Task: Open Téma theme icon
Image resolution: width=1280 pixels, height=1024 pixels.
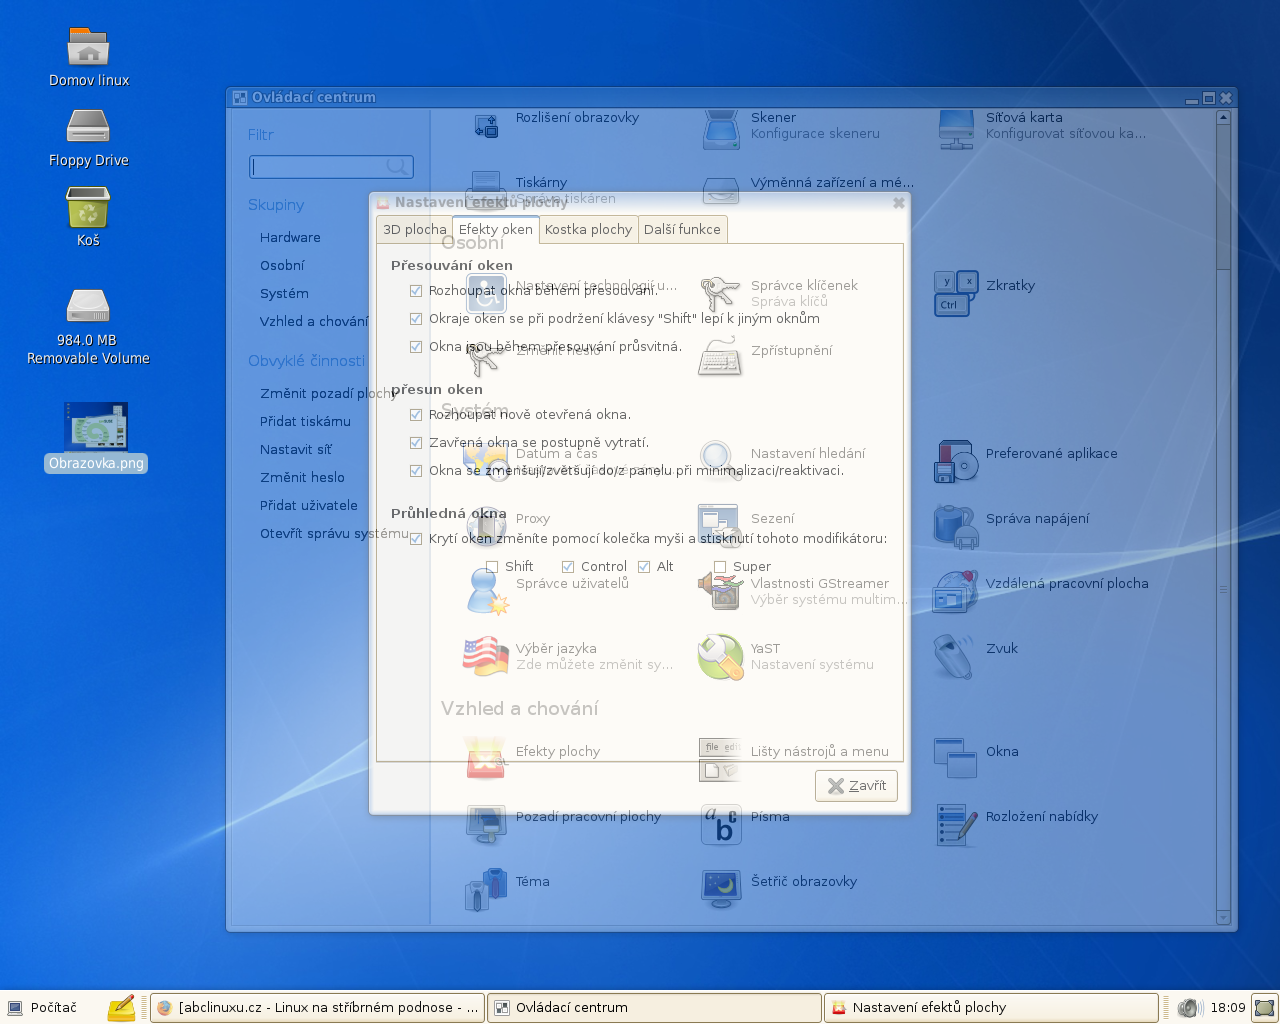Action: point(486,889)
